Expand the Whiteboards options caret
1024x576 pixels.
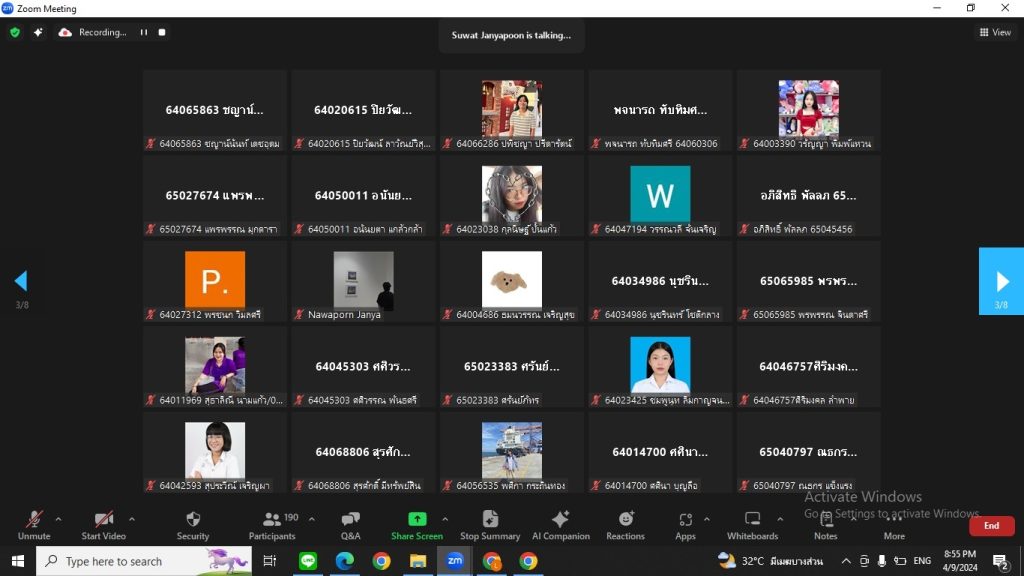(780, 519)
